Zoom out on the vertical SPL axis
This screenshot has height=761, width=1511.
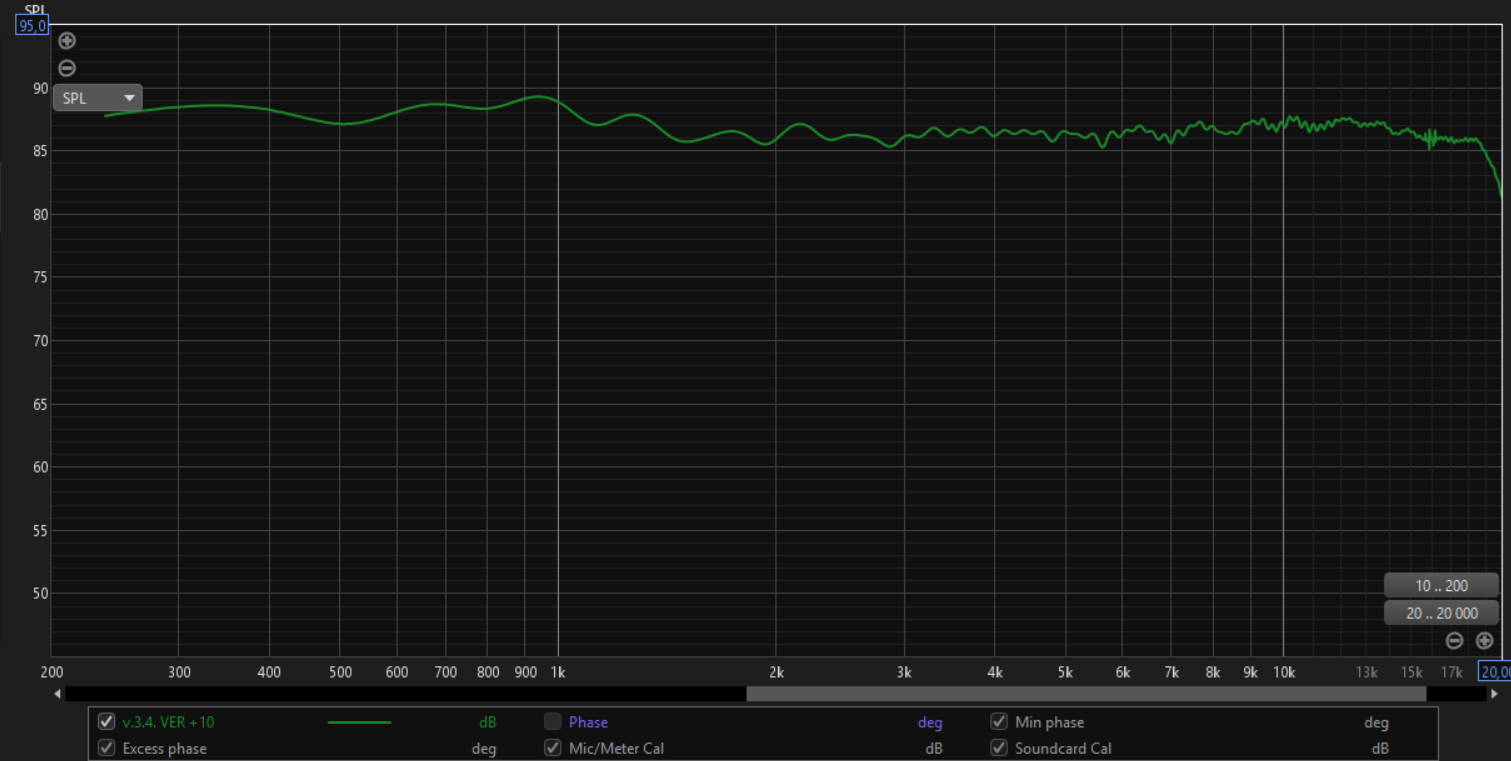(67, 68)
